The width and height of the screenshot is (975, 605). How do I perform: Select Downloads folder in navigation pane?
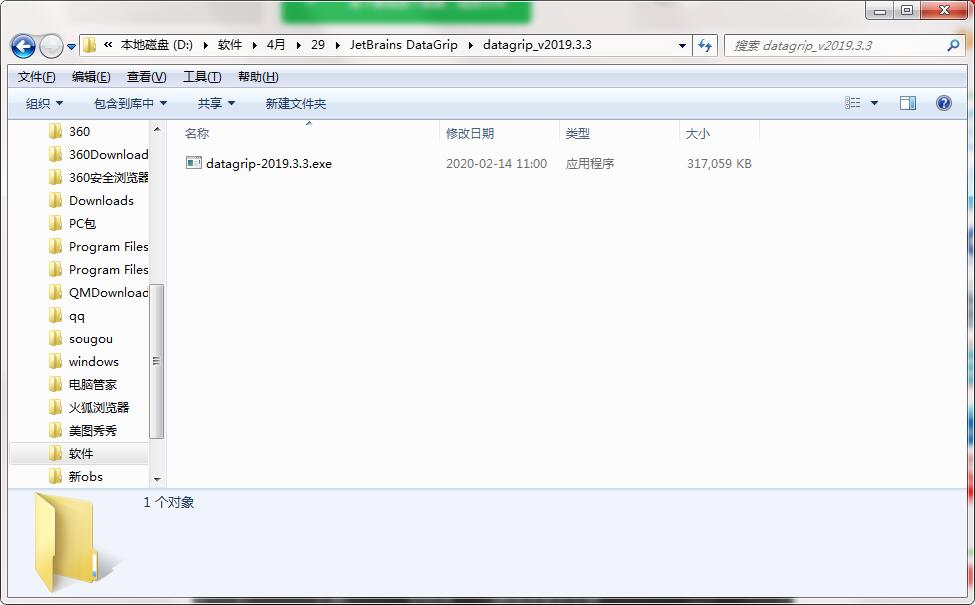pos(101,200)
